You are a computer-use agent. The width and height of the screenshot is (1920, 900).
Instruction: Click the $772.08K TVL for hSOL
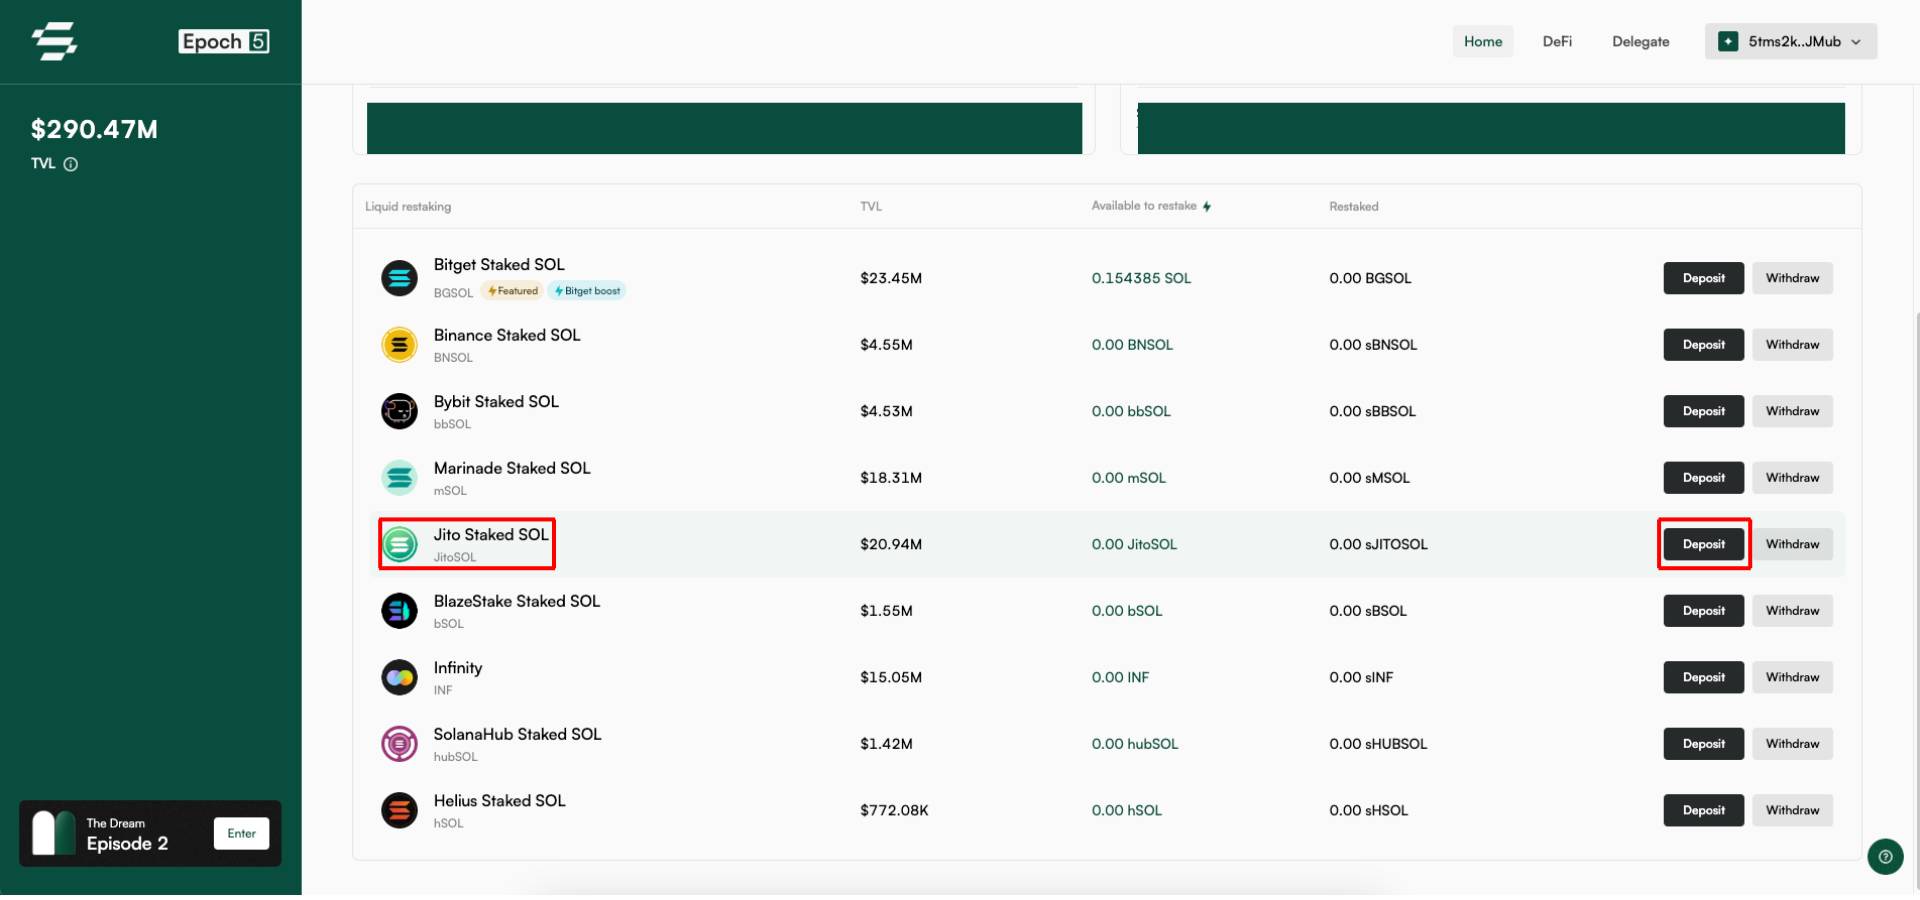click(894, 810)
